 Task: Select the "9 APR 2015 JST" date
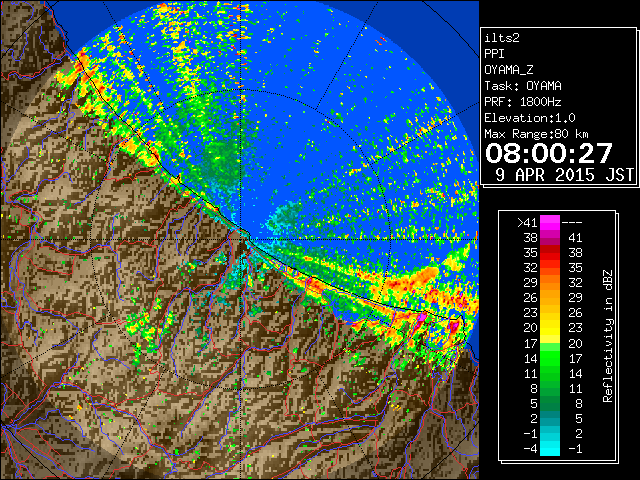click(x=564, y=175)
